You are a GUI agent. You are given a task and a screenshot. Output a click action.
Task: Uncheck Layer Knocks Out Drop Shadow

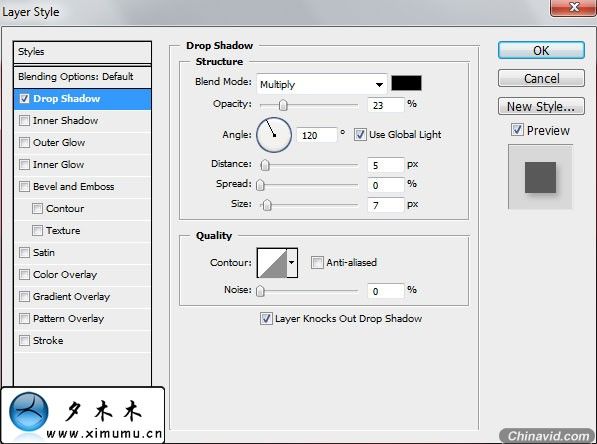[266, 318]
